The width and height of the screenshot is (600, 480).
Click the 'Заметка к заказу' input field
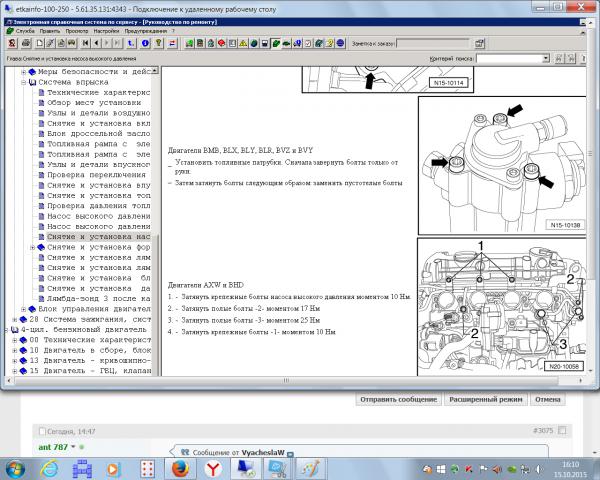tap(432, 44)
